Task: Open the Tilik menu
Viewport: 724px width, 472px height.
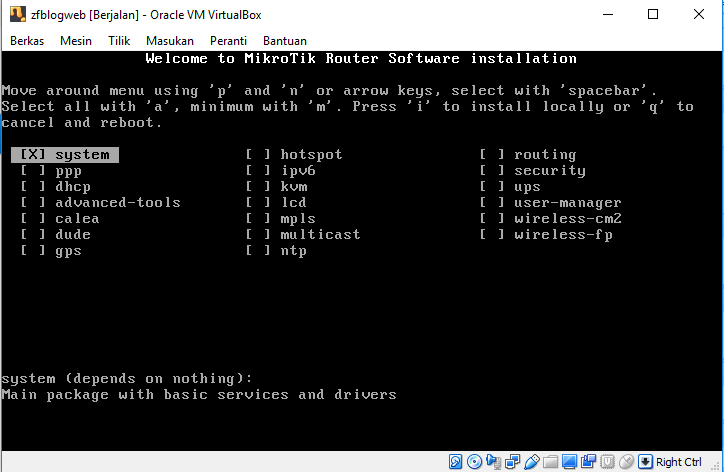Action: [x=119, y=41]
